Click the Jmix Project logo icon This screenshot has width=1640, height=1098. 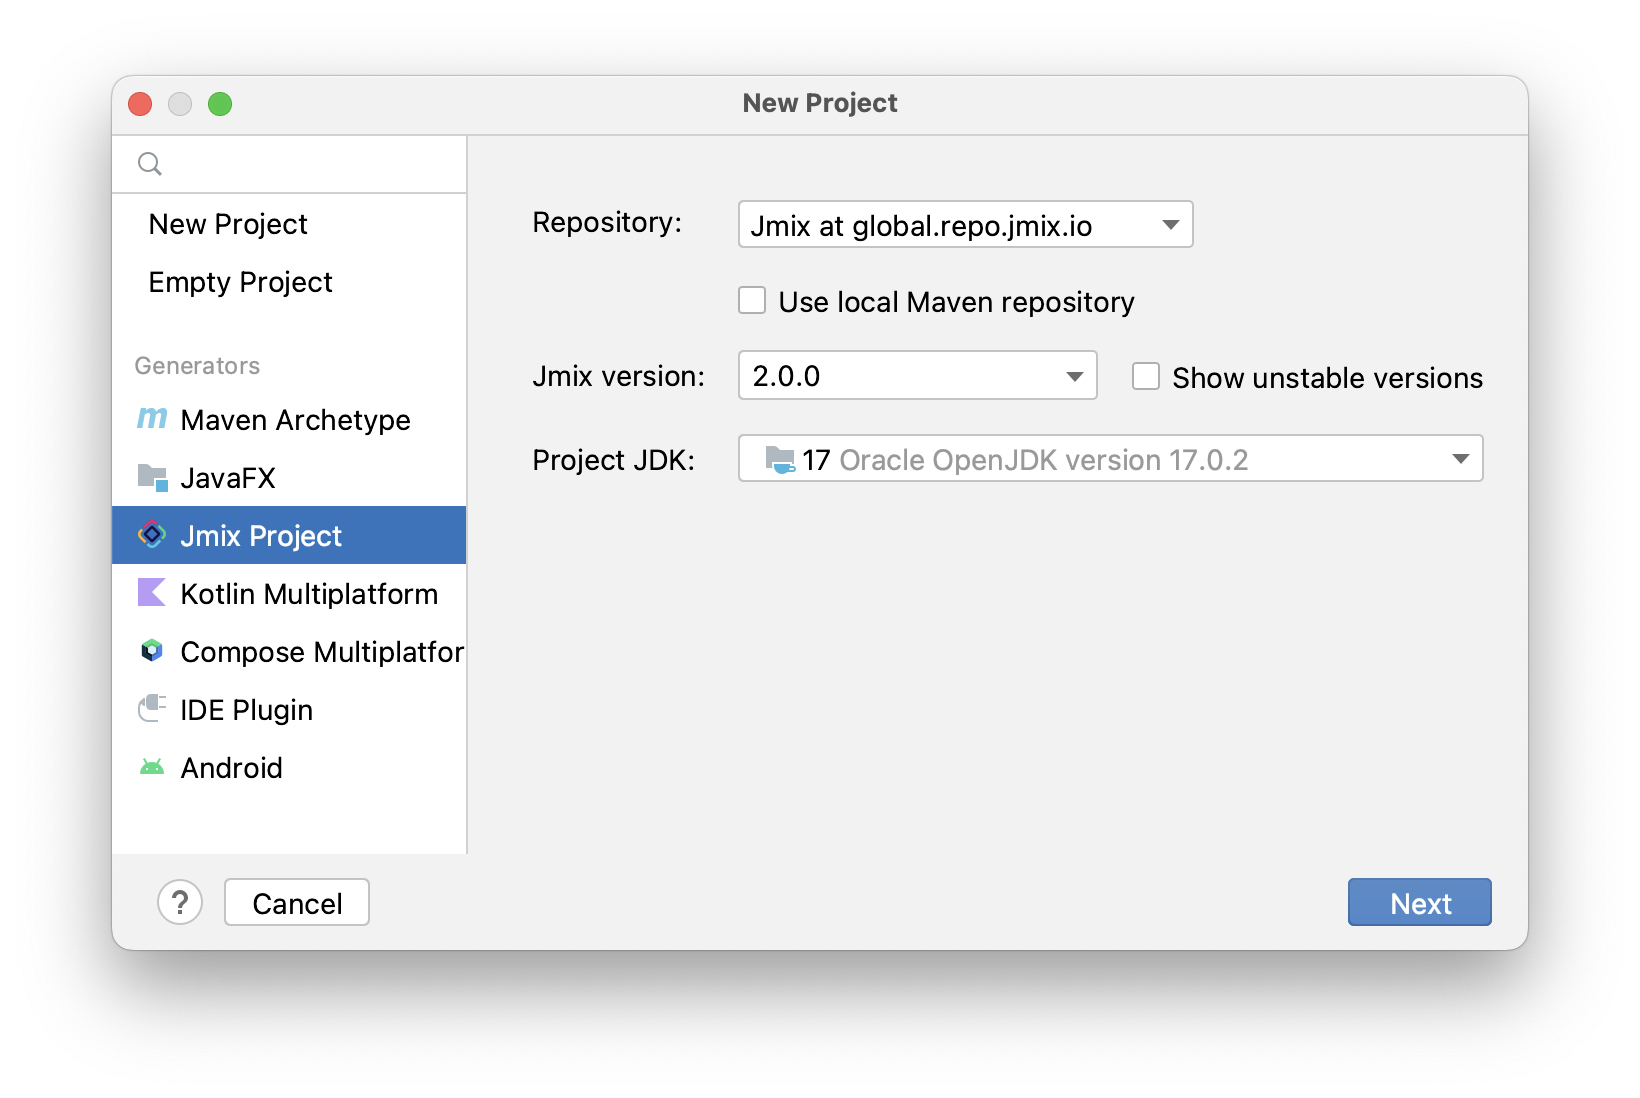point(152,535)
